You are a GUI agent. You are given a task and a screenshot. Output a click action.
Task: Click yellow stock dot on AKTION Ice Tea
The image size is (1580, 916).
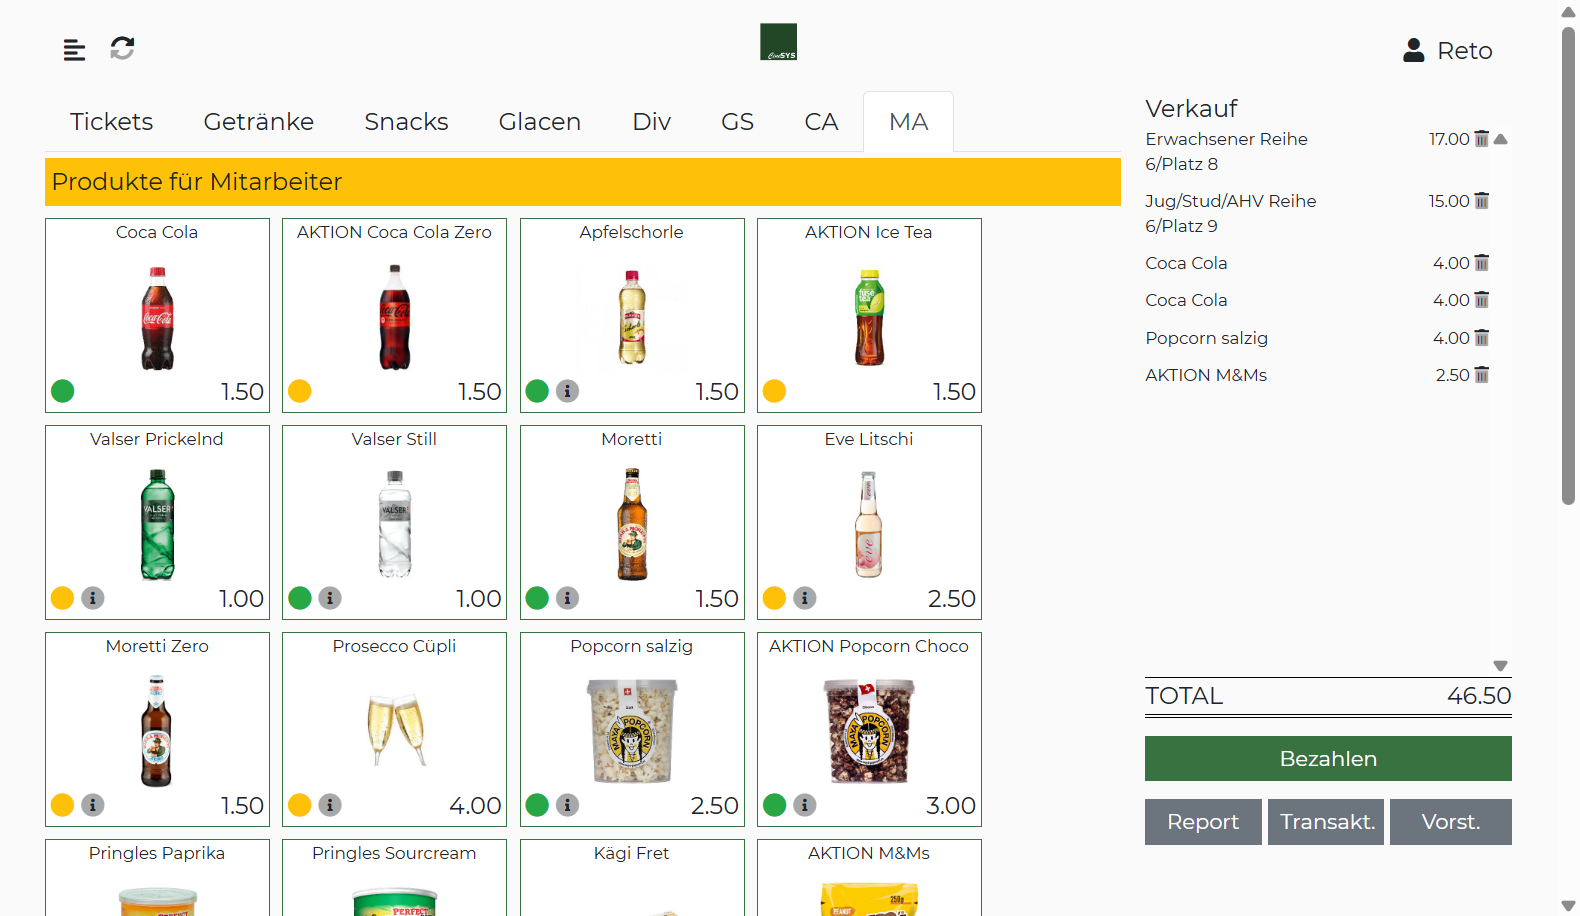click(x=774, y=391)
